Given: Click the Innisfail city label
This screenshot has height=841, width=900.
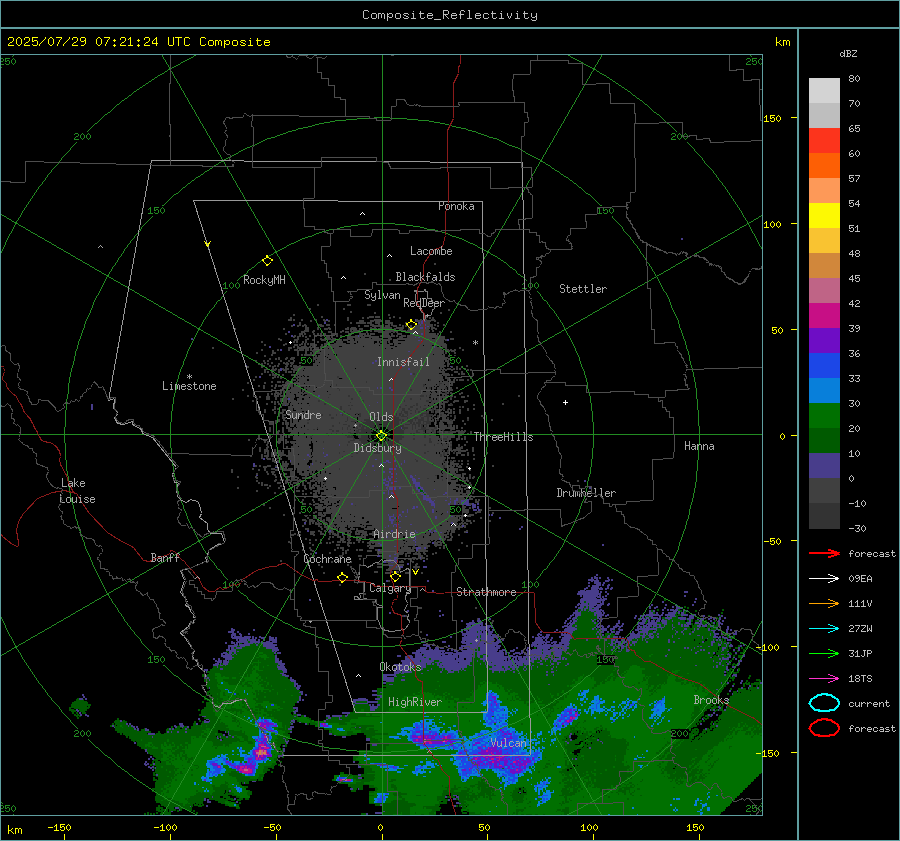Looking at the screenshot, I should pyautogui.click(x=403, y=362).
